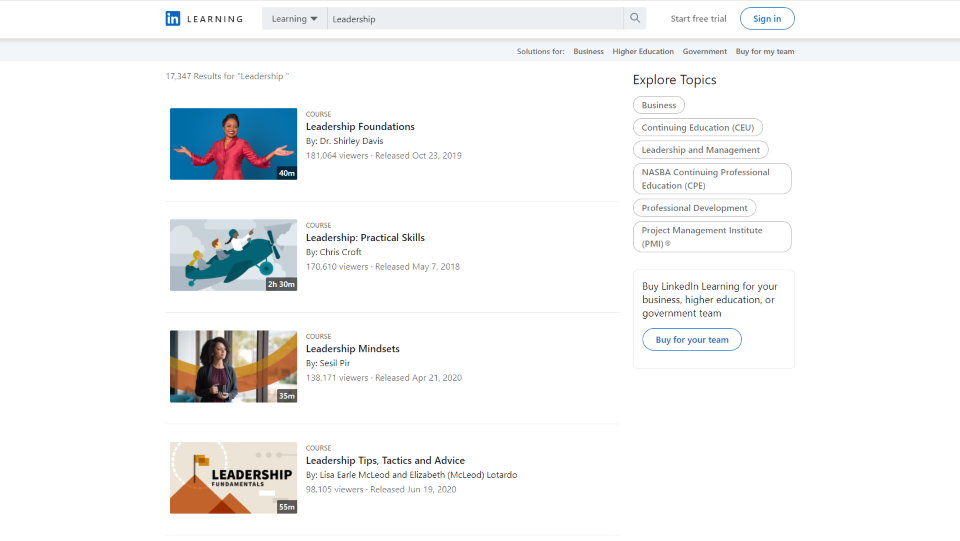Open Leadership: Practical Skills airplane thumbnail

233,255
